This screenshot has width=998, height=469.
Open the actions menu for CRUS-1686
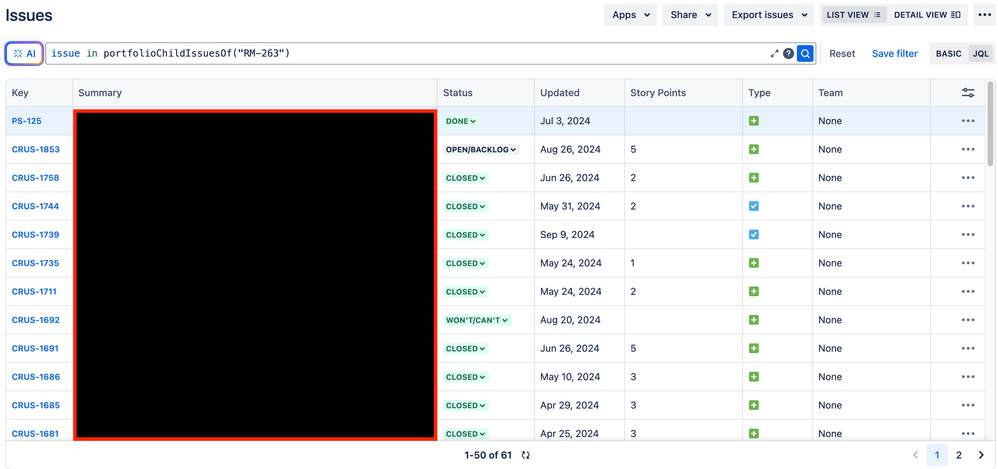click(x=968, y=377)
